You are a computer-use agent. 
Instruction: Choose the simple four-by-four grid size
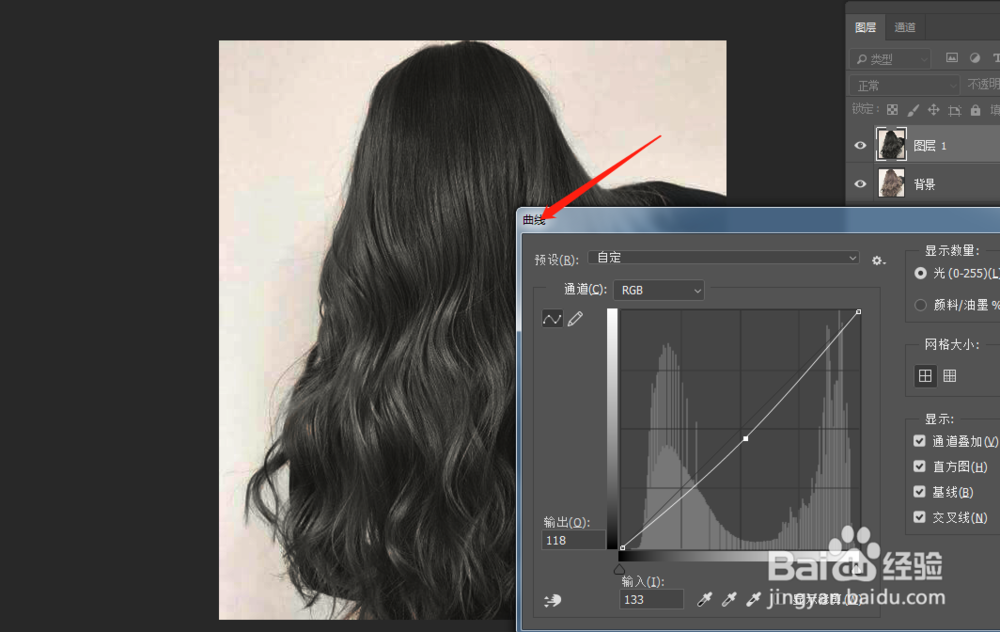pyautogui.click(x=925, y=376)
